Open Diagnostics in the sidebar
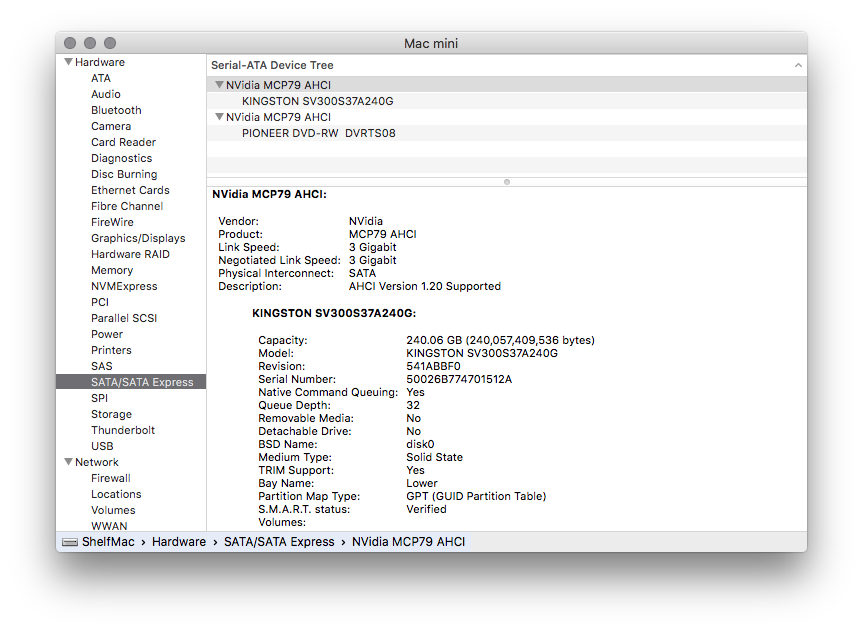This screenshot has width=863, height=632. (121, 158)
